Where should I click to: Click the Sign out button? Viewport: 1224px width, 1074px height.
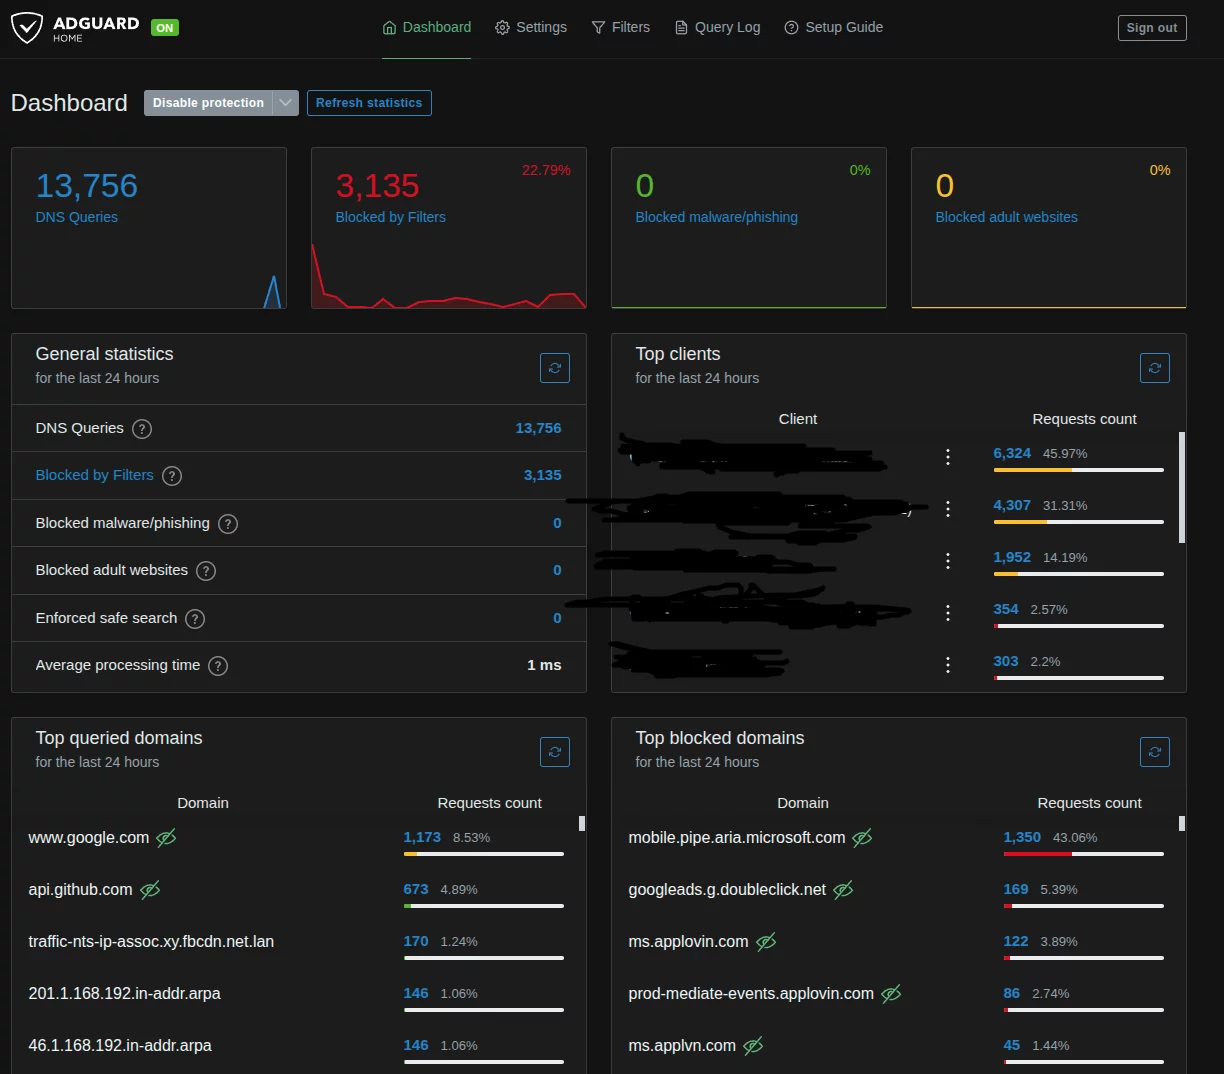point(1151,28)
